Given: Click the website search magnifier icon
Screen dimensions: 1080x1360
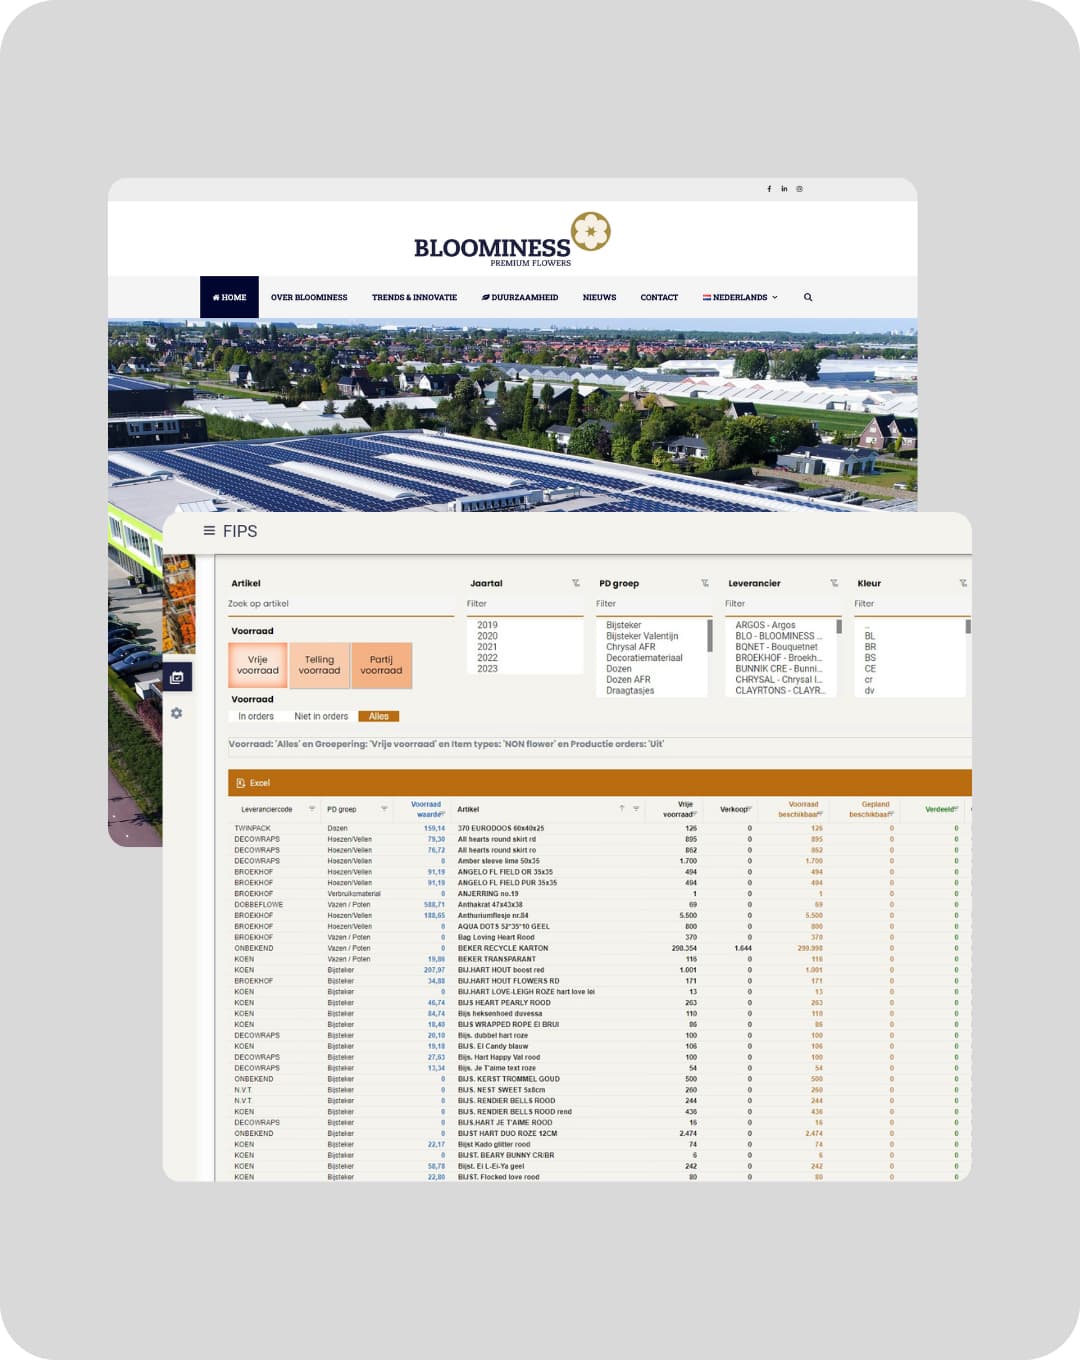Looking at the screenshot, I should tap(808, 297).
